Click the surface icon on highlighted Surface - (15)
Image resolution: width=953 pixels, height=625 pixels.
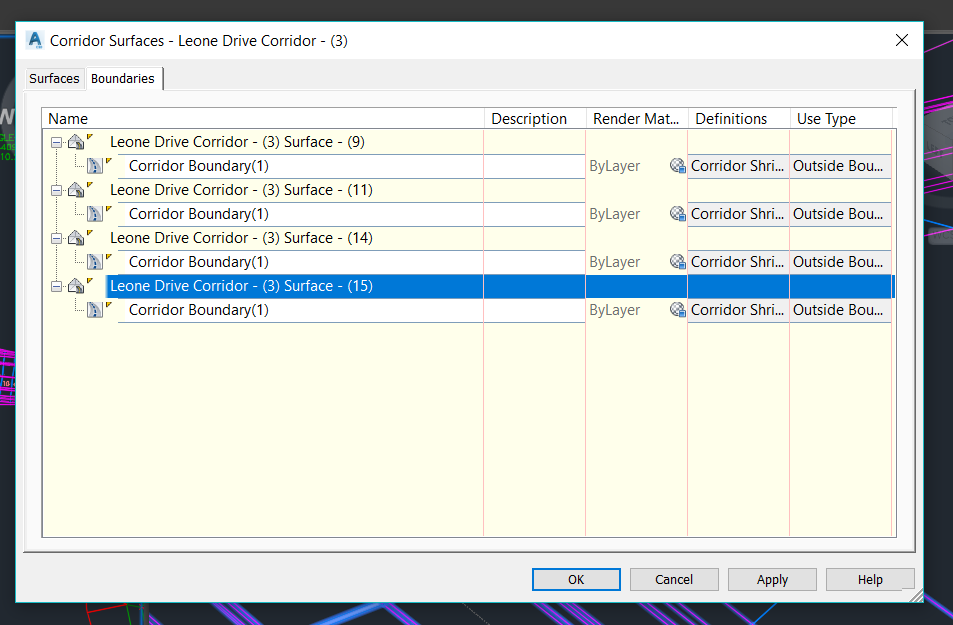(75, 285)
